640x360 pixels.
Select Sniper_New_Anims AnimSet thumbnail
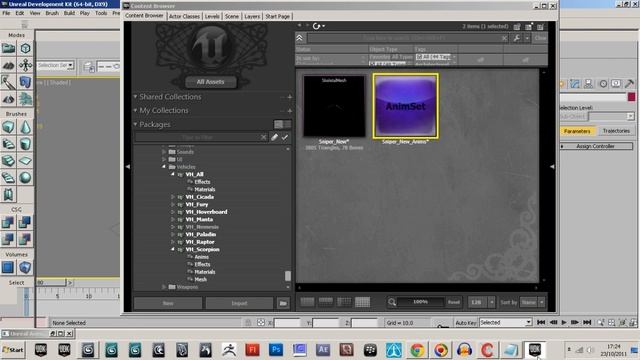(406, 106)
